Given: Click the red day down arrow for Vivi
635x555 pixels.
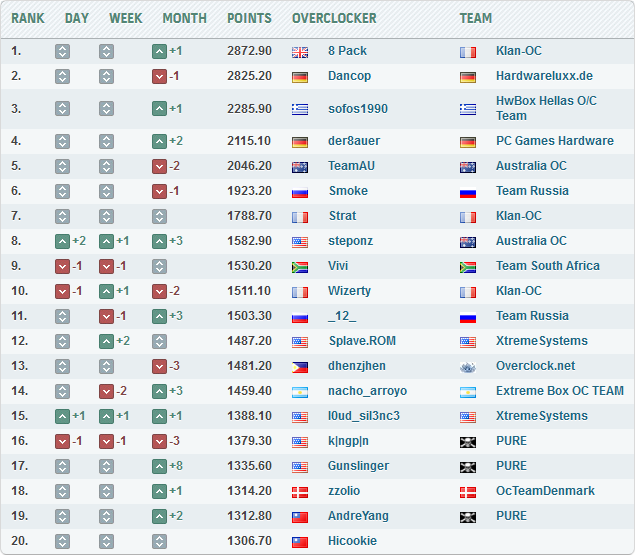Looking at the screenshot, I should (62, 267).
